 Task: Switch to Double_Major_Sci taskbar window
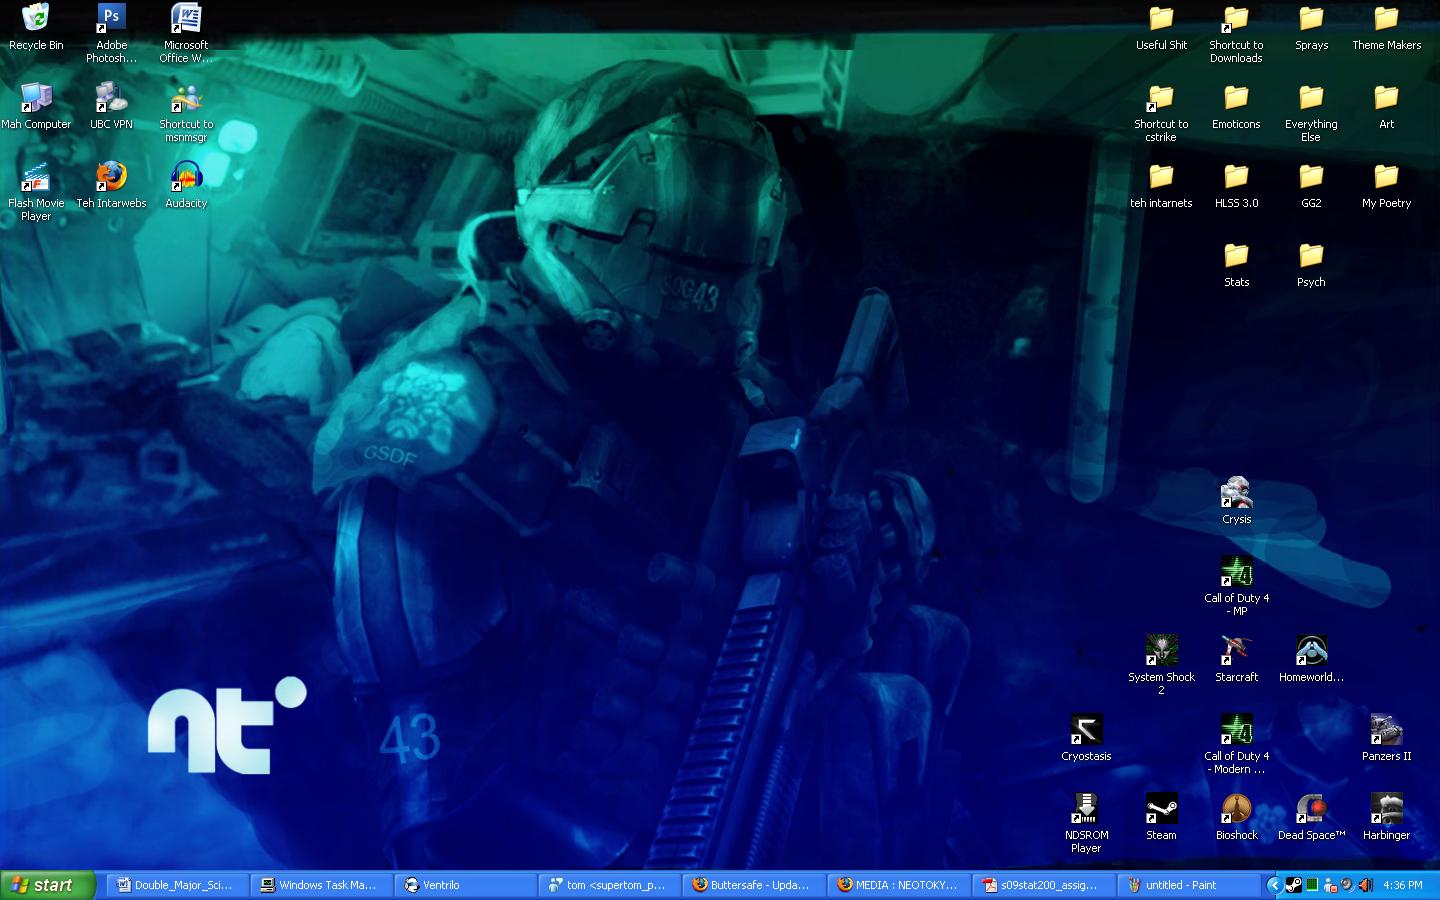[177, 885]
